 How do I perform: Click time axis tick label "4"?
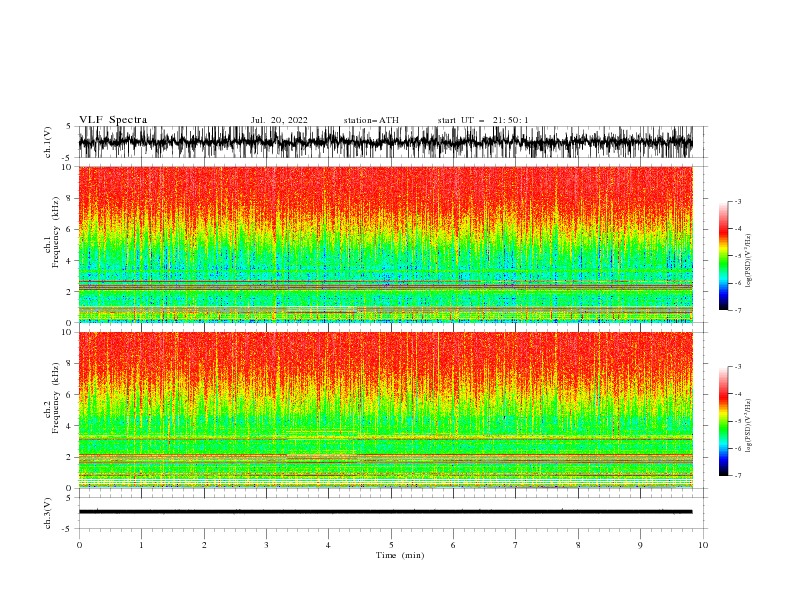coord(329,545)
